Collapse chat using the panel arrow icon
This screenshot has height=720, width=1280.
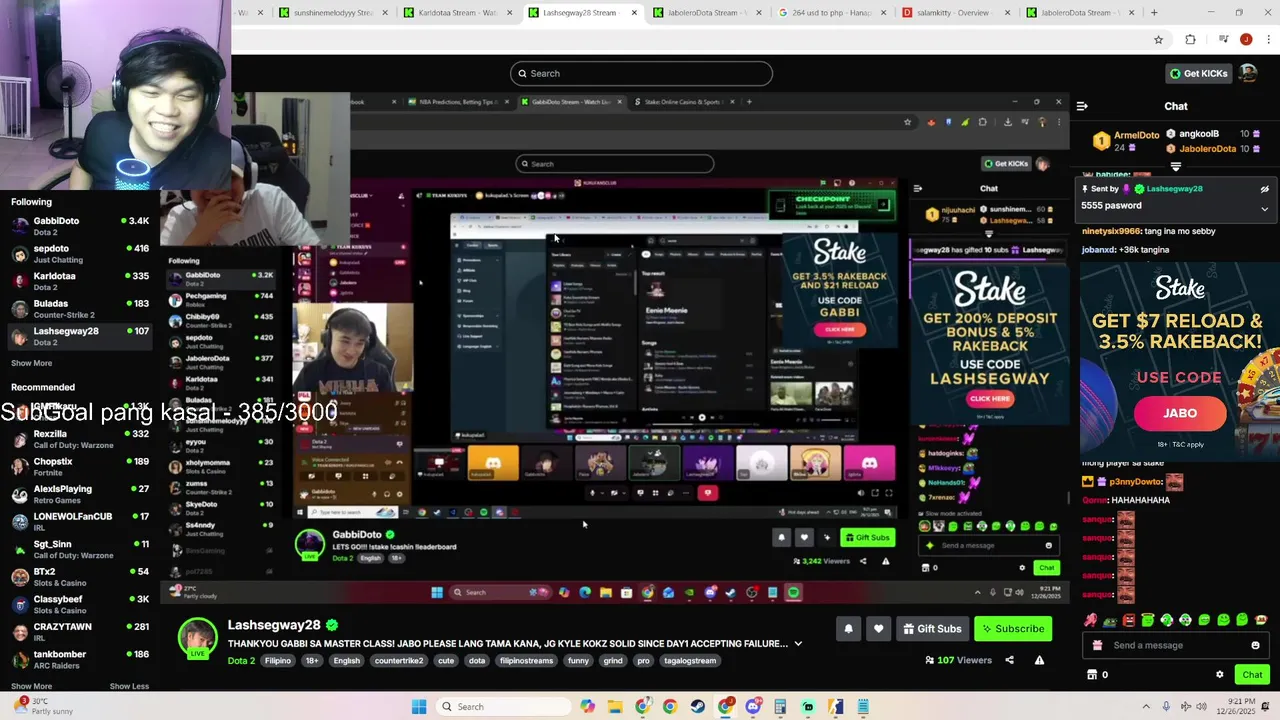[1082, 106]
